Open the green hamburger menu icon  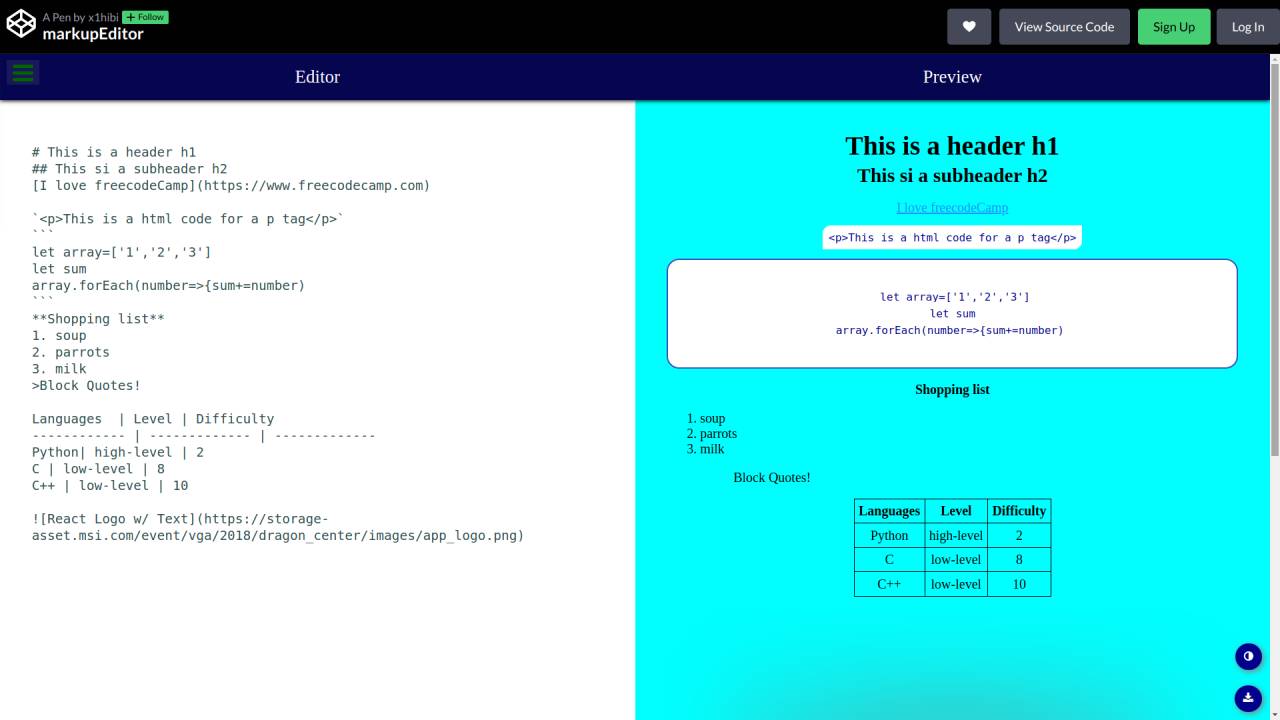(x=22, y=72)
